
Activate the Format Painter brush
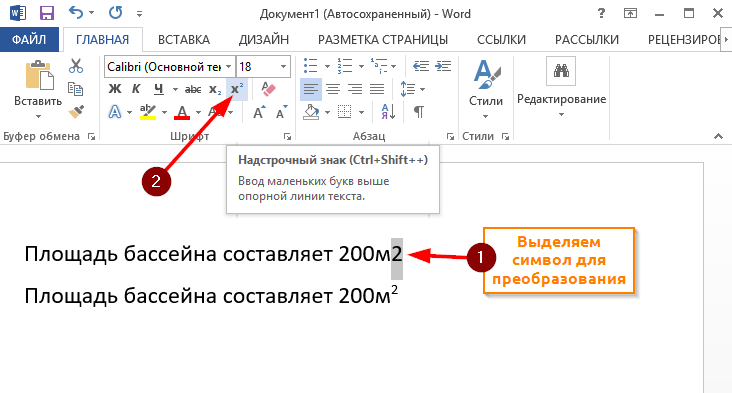76,112
